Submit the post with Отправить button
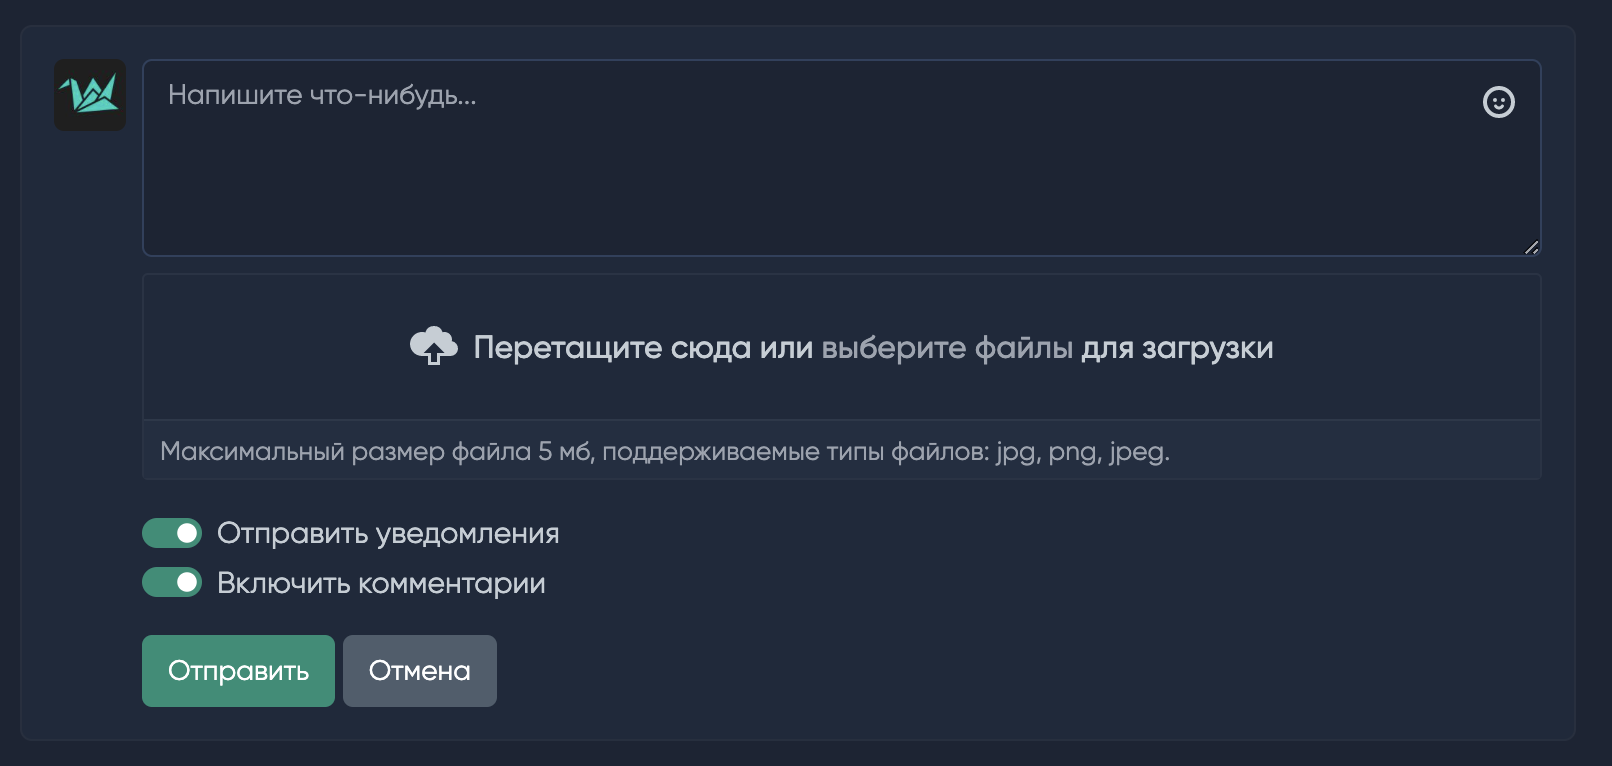 tap(238, 671)
